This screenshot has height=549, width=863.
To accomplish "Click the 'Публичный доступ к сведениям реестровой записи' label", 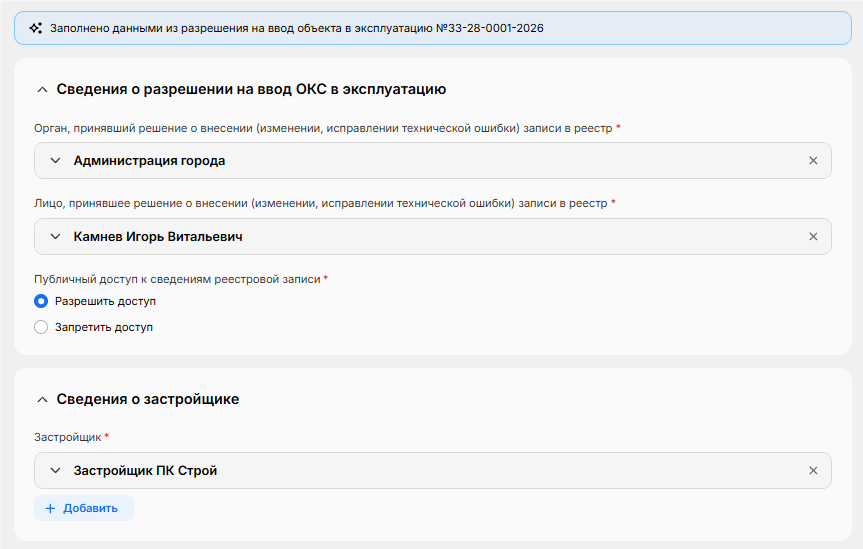I will 177,279.
